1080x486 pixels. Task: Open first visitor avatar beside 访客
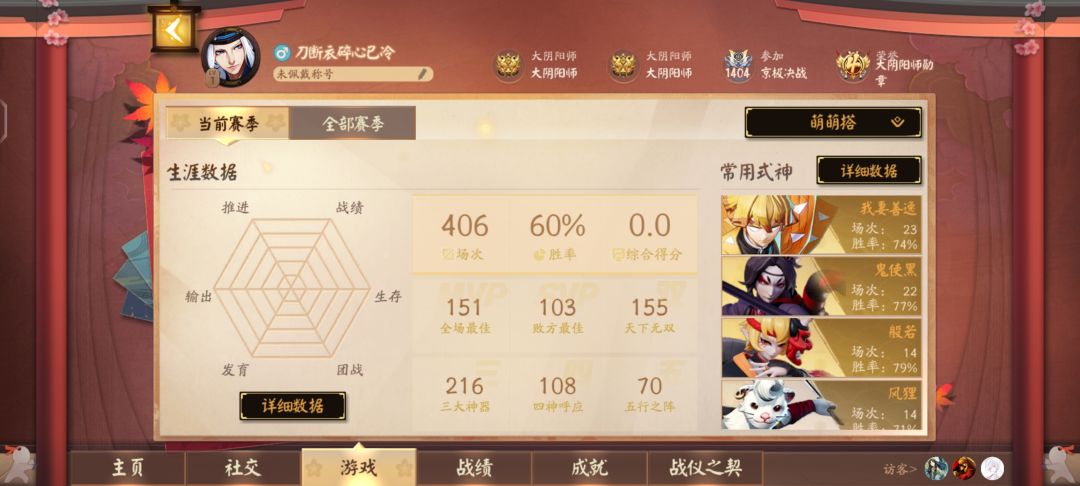click(x=936, y=469)
